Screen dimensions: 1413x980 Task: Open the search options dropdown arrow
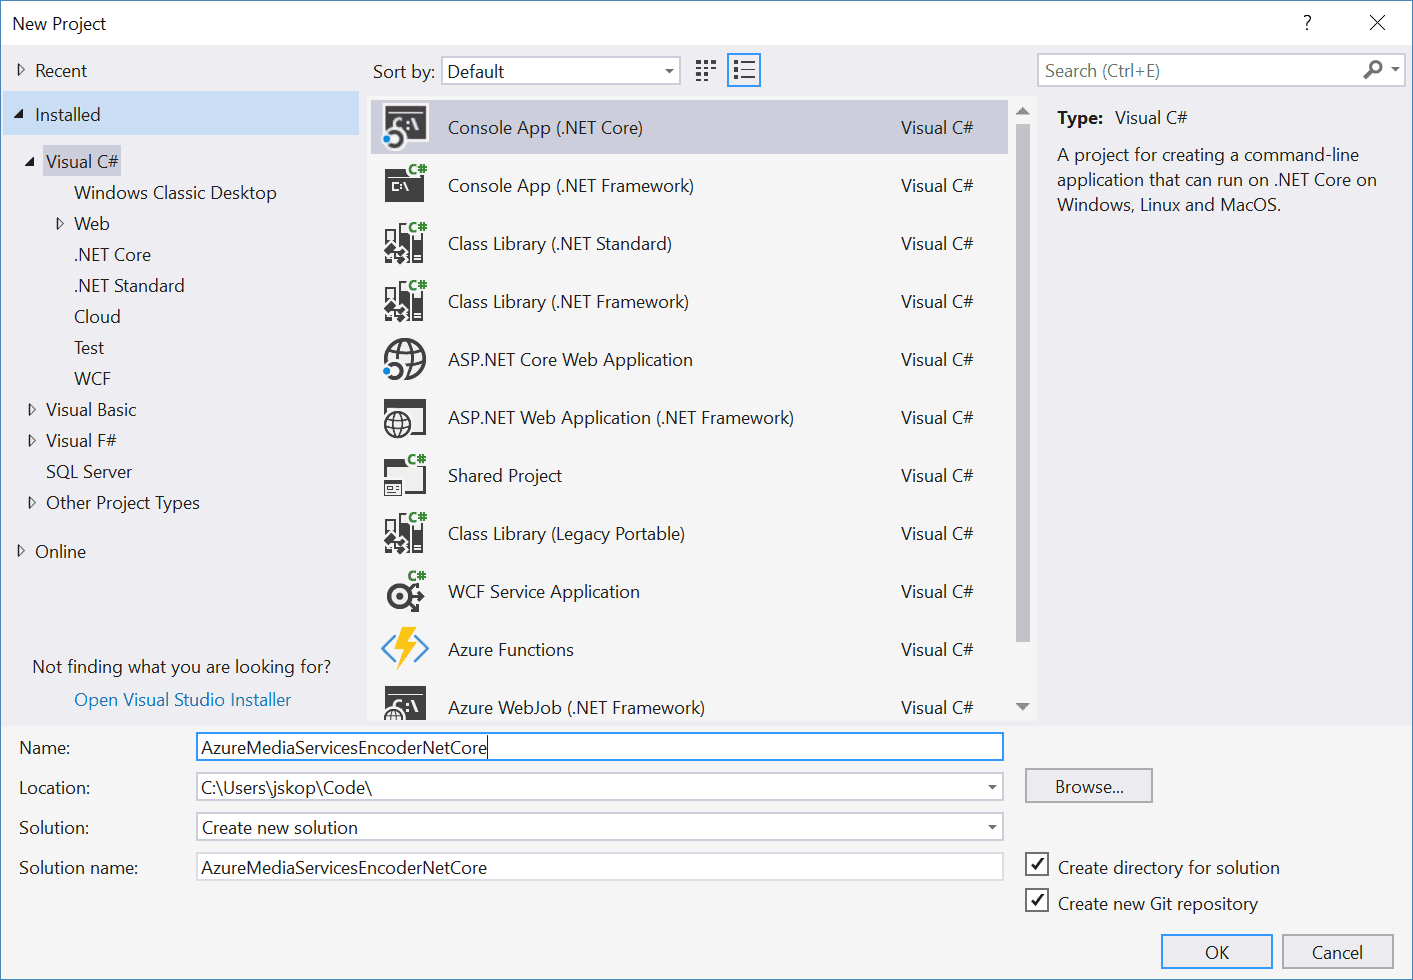(1396, 69)
